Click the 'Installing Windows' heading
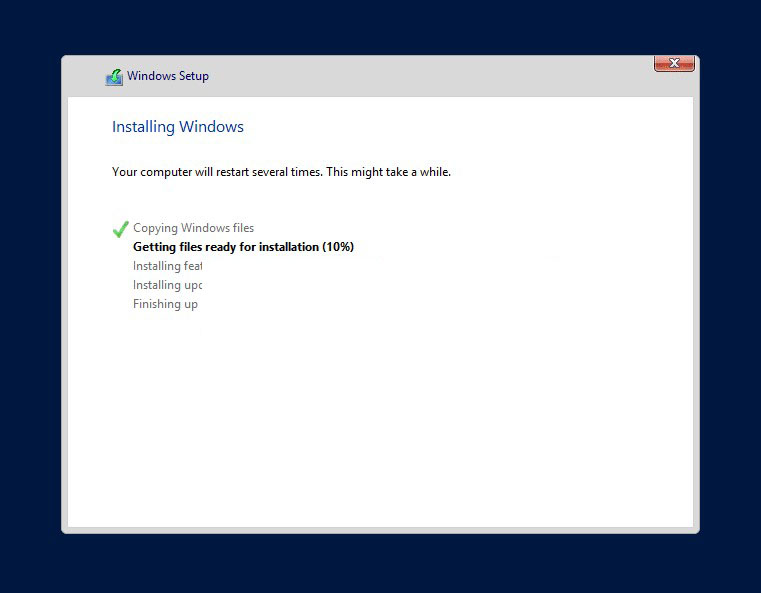Image resolution: width=761 pixels, height=593 pixels. coord(178,127)
